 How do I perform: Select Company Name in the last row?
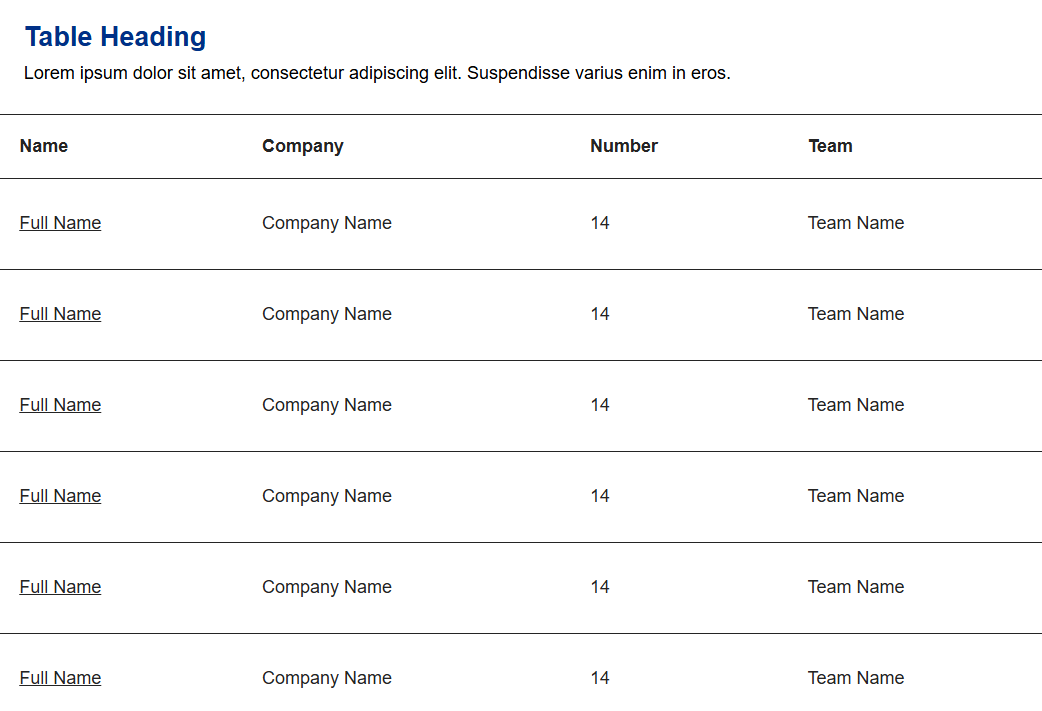point(327,677)
